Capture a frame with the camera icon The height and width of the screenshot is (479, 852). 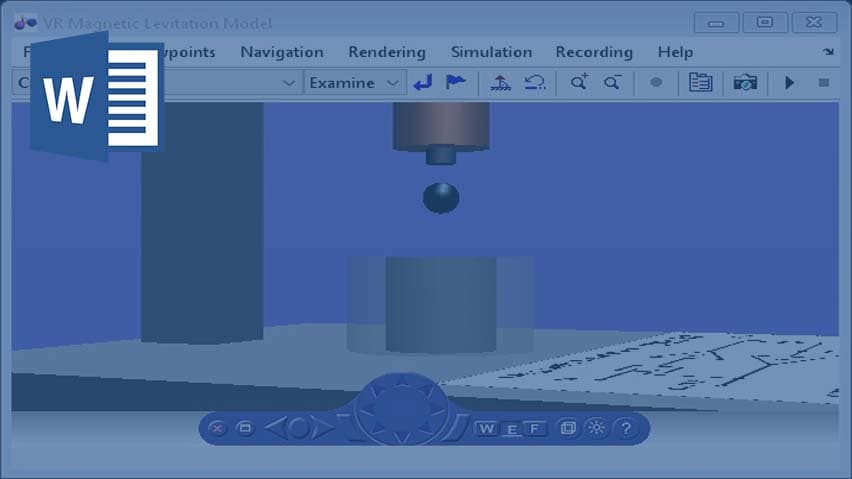(745, 83)
